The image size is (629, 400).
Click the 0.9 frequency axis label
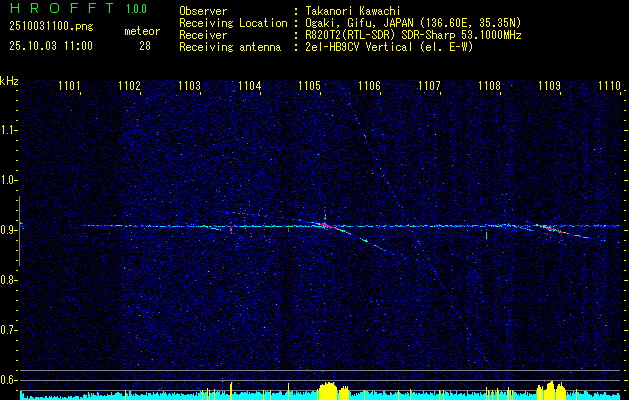(7, 230)
